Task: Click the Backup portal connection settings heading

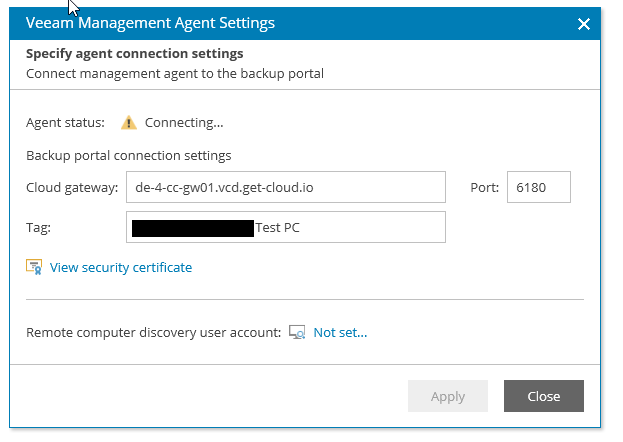Action: (129, 155)
